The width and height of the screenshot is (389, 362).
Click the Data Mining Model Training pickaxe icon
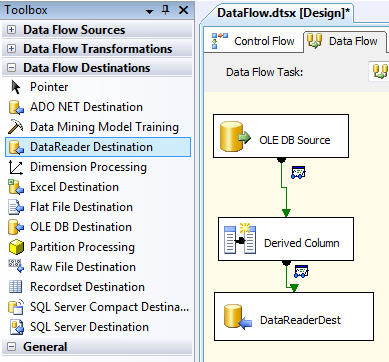tap(15, 127)
